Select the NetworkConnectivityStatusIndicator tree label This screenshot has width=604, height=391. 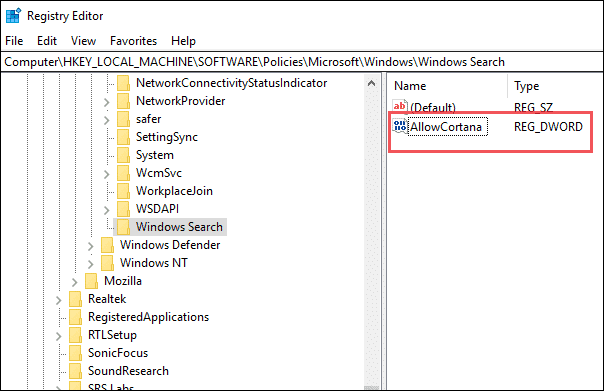coord(232,83)
